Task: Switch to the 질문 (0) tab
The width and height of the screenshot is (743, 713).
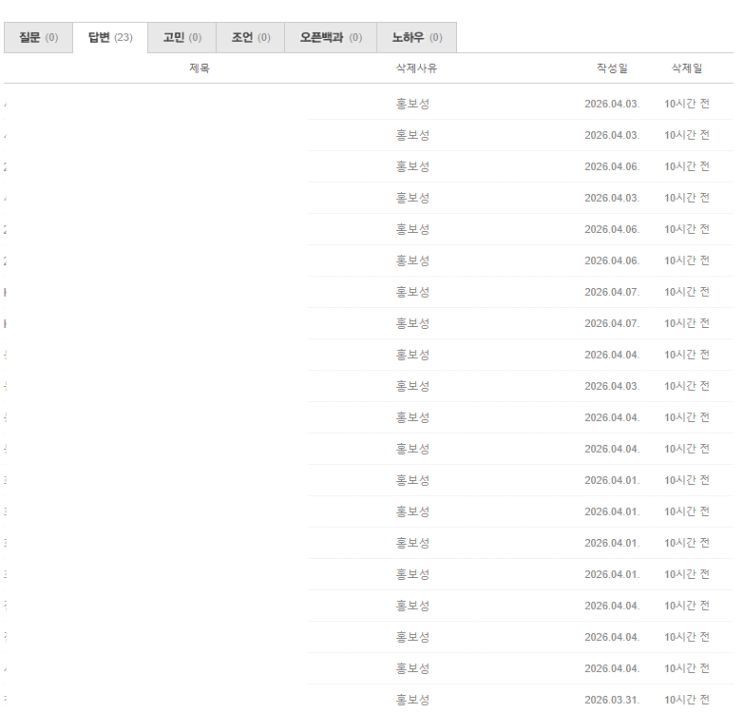Action: (38, 37)
